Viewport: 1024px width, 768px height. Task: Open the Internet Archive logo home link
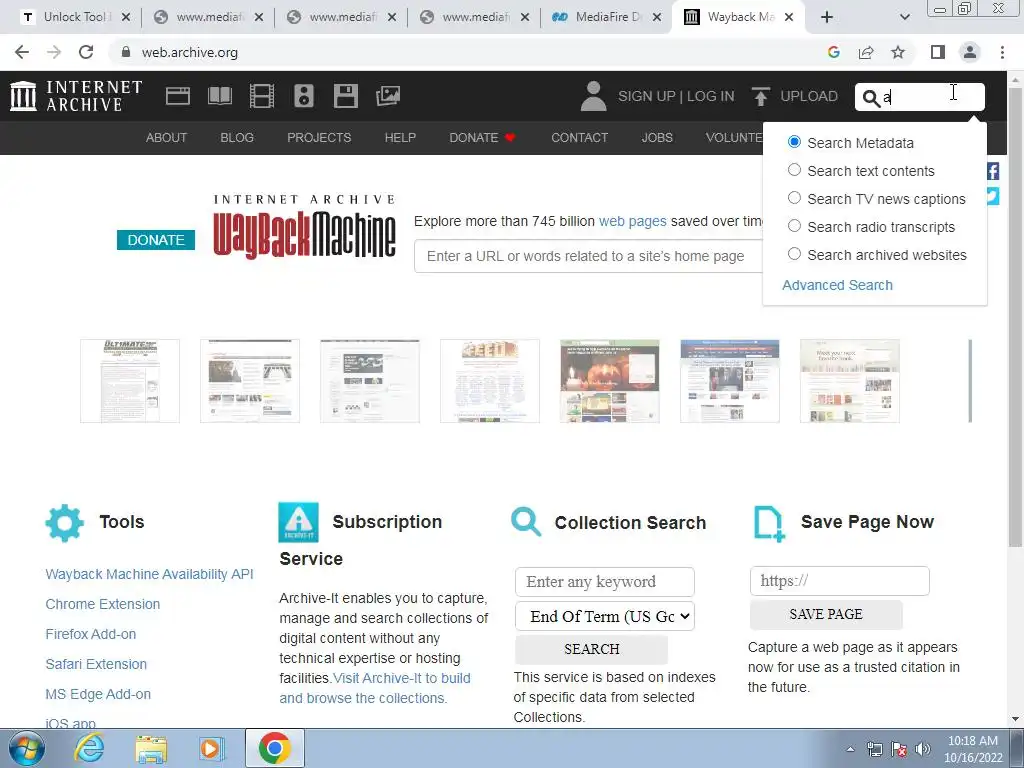coord(76,96)
